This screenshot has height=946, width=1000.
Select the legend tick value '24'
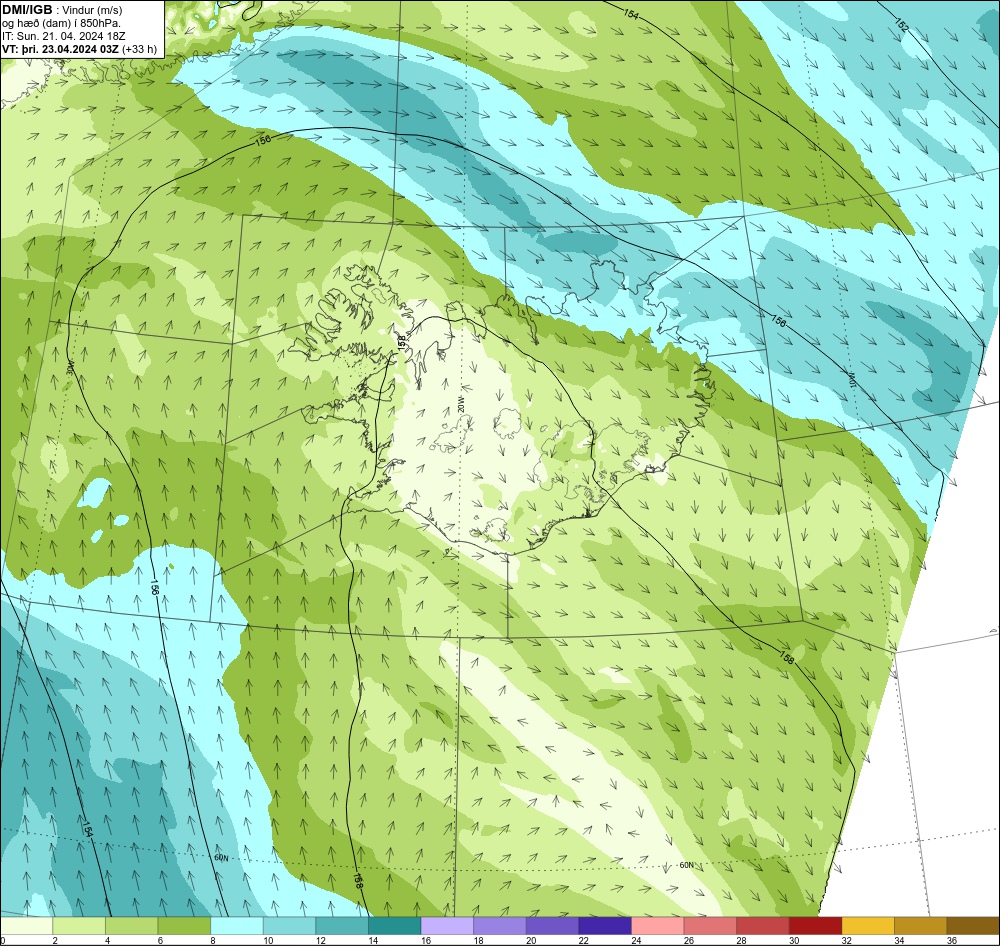(x=636, y=940)
